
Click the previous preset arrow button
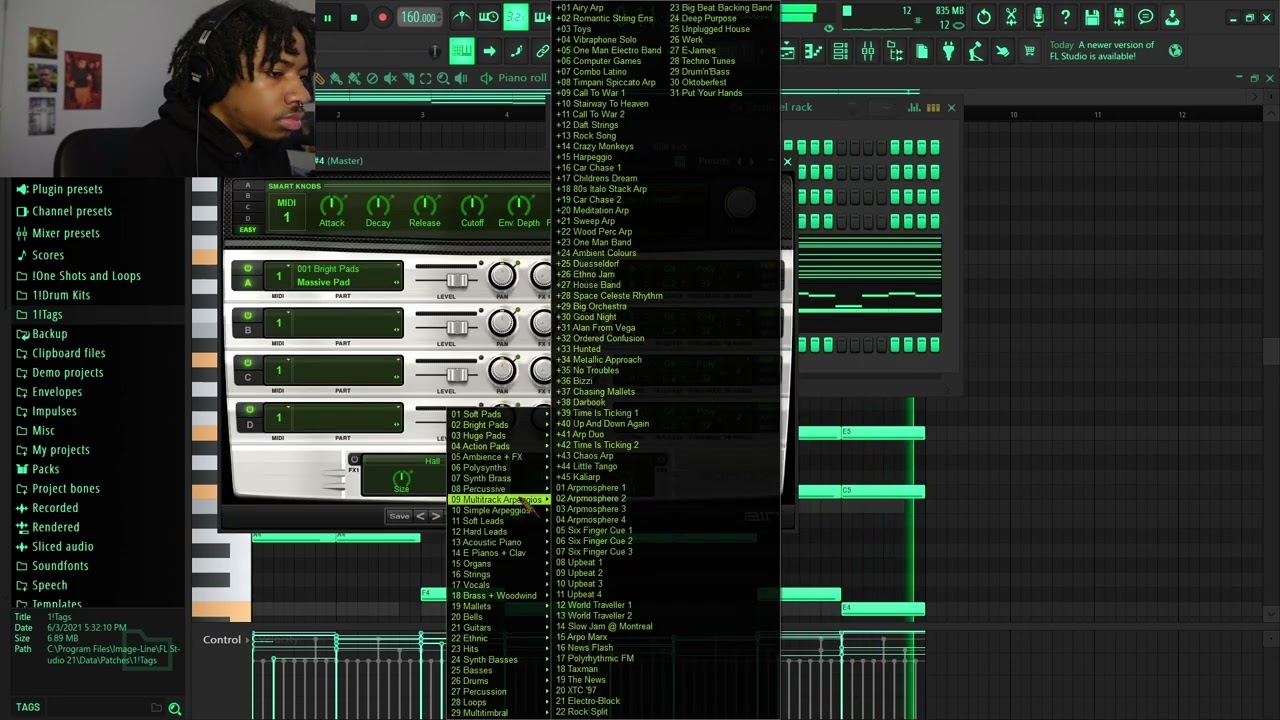coord(420,516)
